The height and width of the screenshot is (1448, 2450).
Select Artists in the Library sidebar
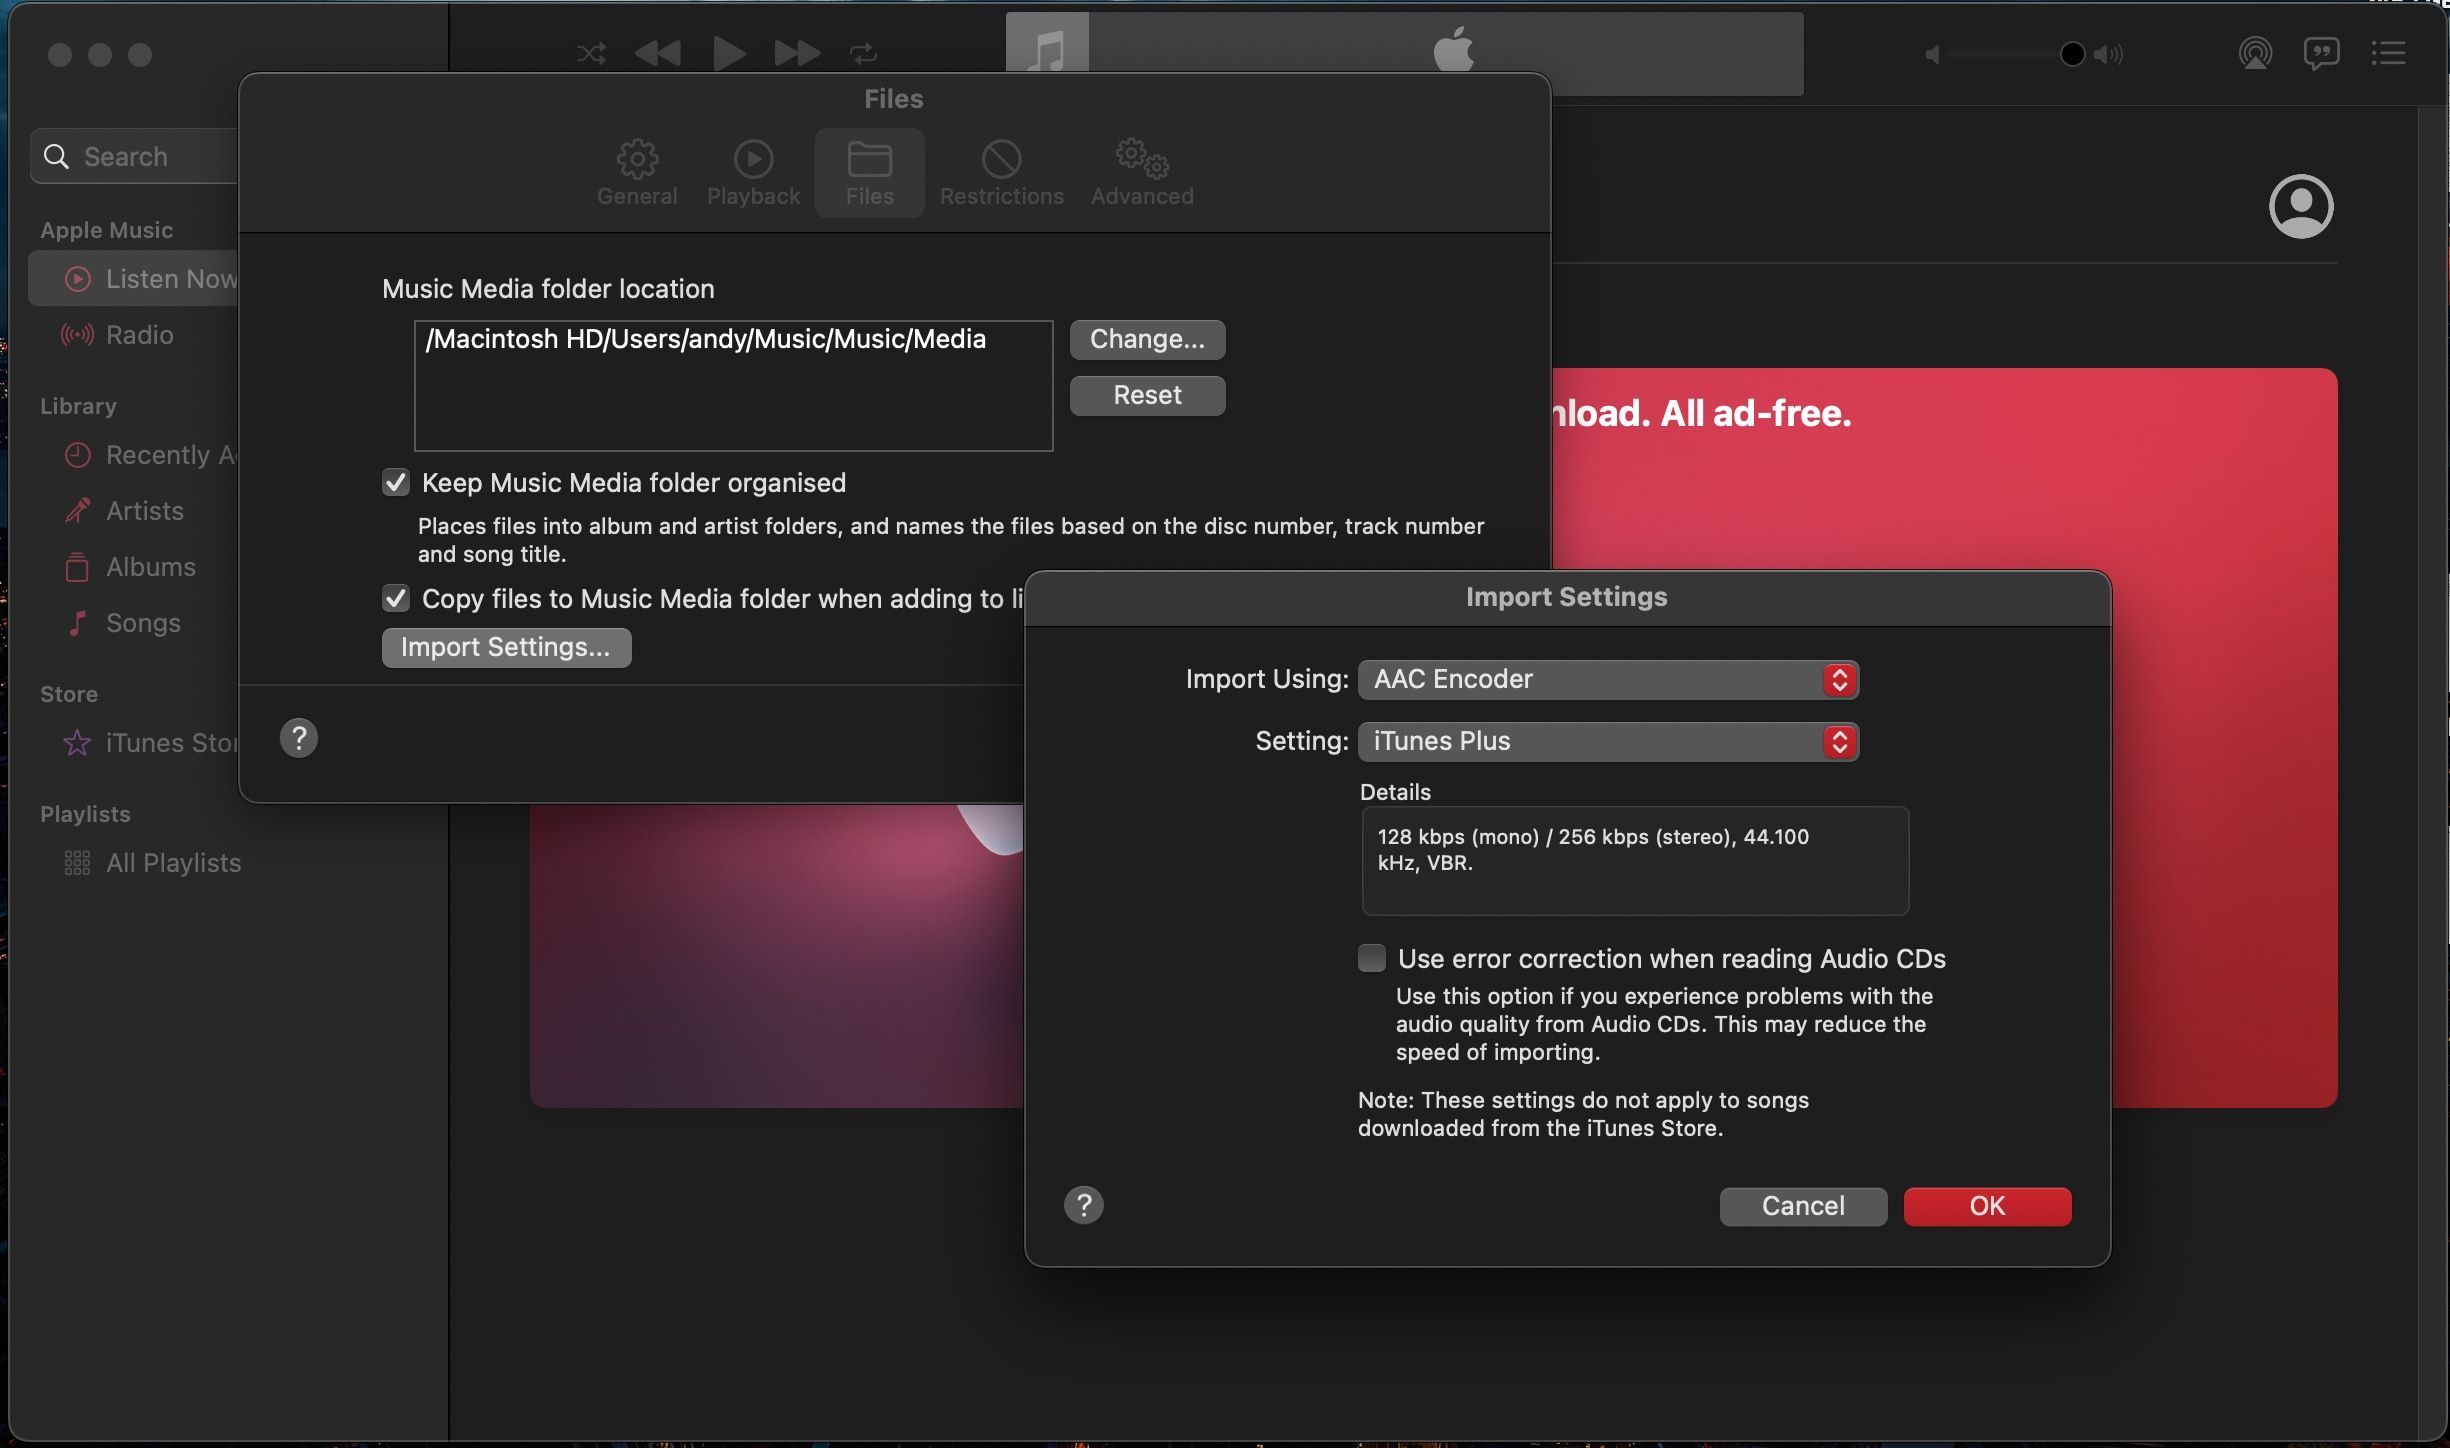point(144,511)
